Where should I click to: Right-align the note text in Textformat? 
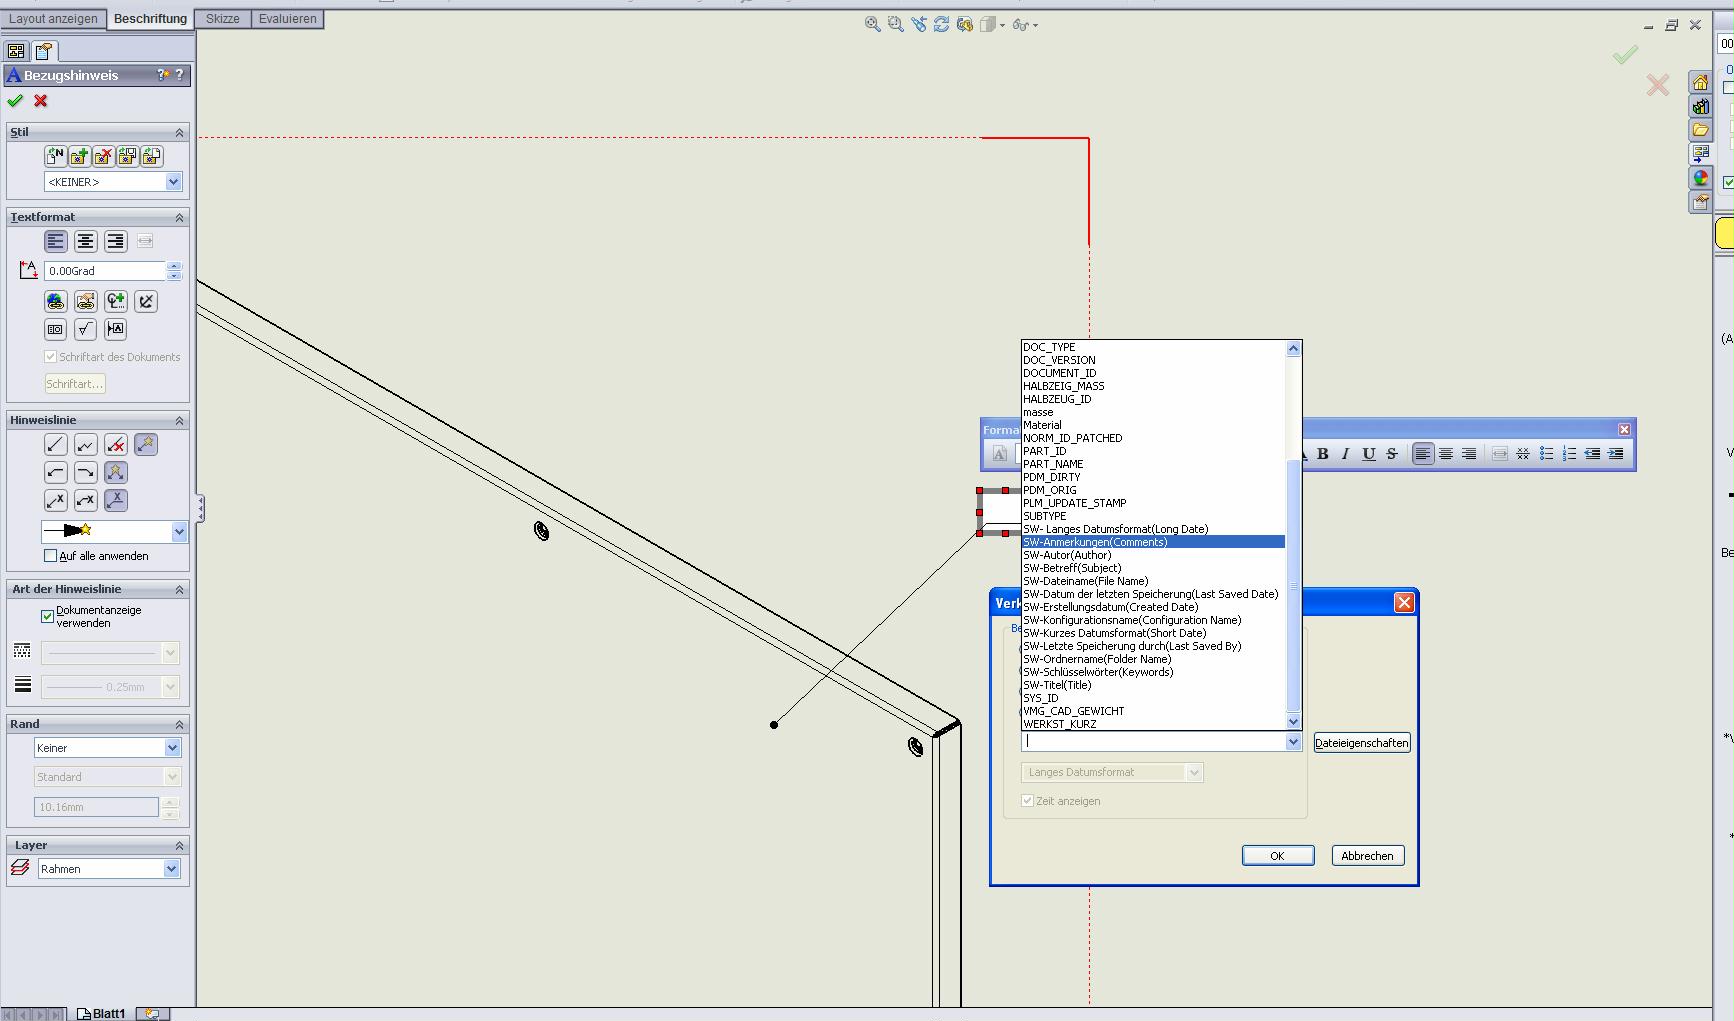(x=116, y=241)
